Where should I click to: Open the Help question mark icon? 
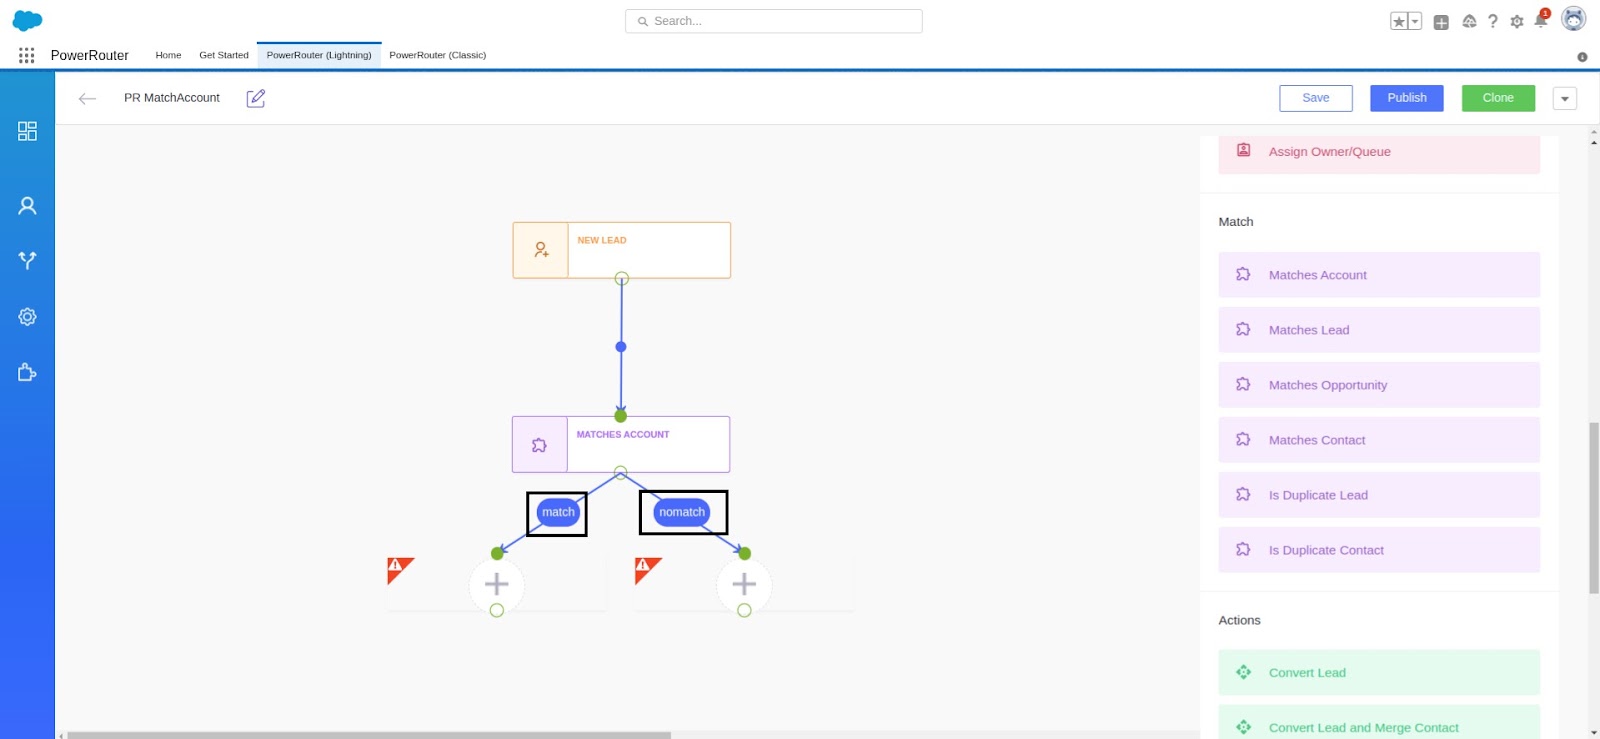pyautogui.click(x=1493, y=21)
